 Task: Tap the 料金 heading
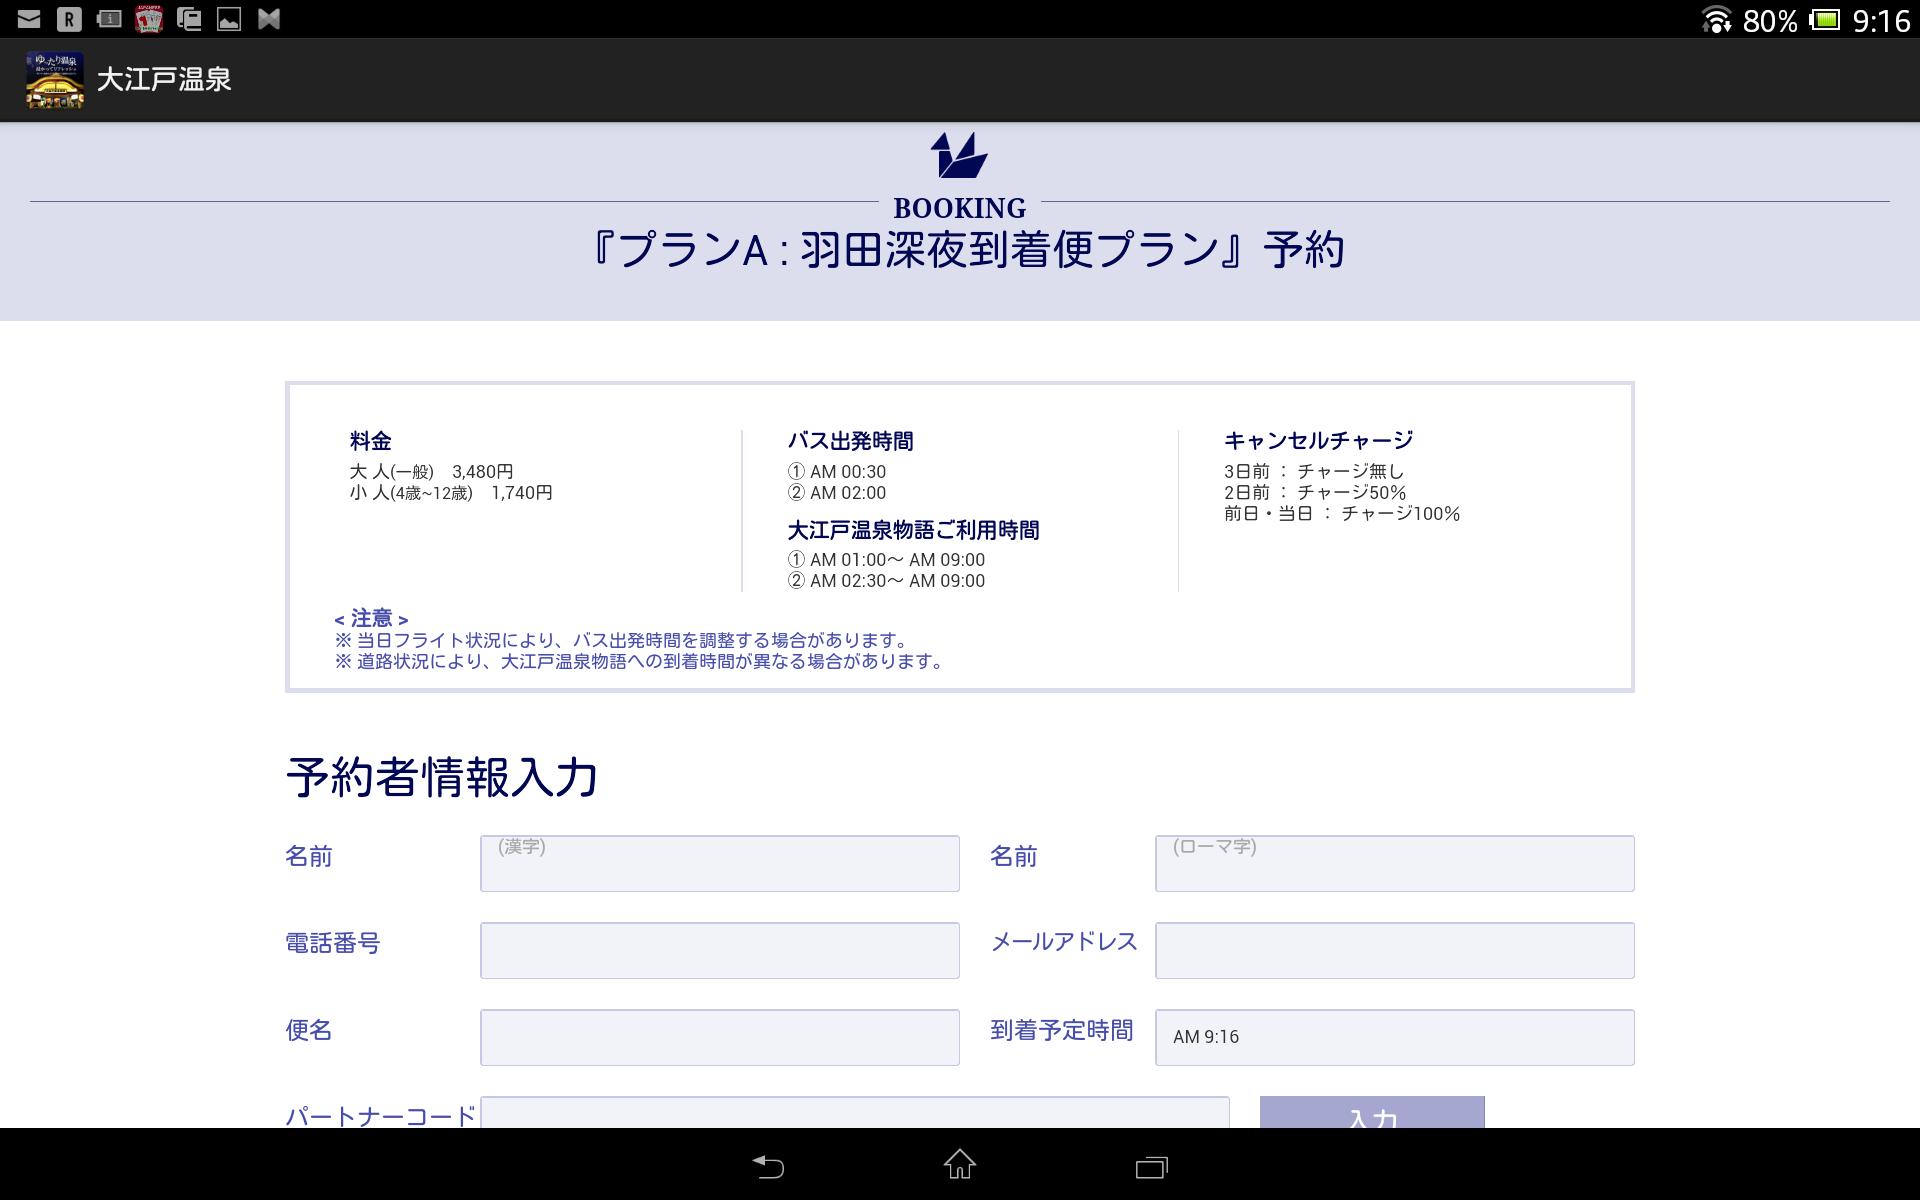(x=371, y=441)
